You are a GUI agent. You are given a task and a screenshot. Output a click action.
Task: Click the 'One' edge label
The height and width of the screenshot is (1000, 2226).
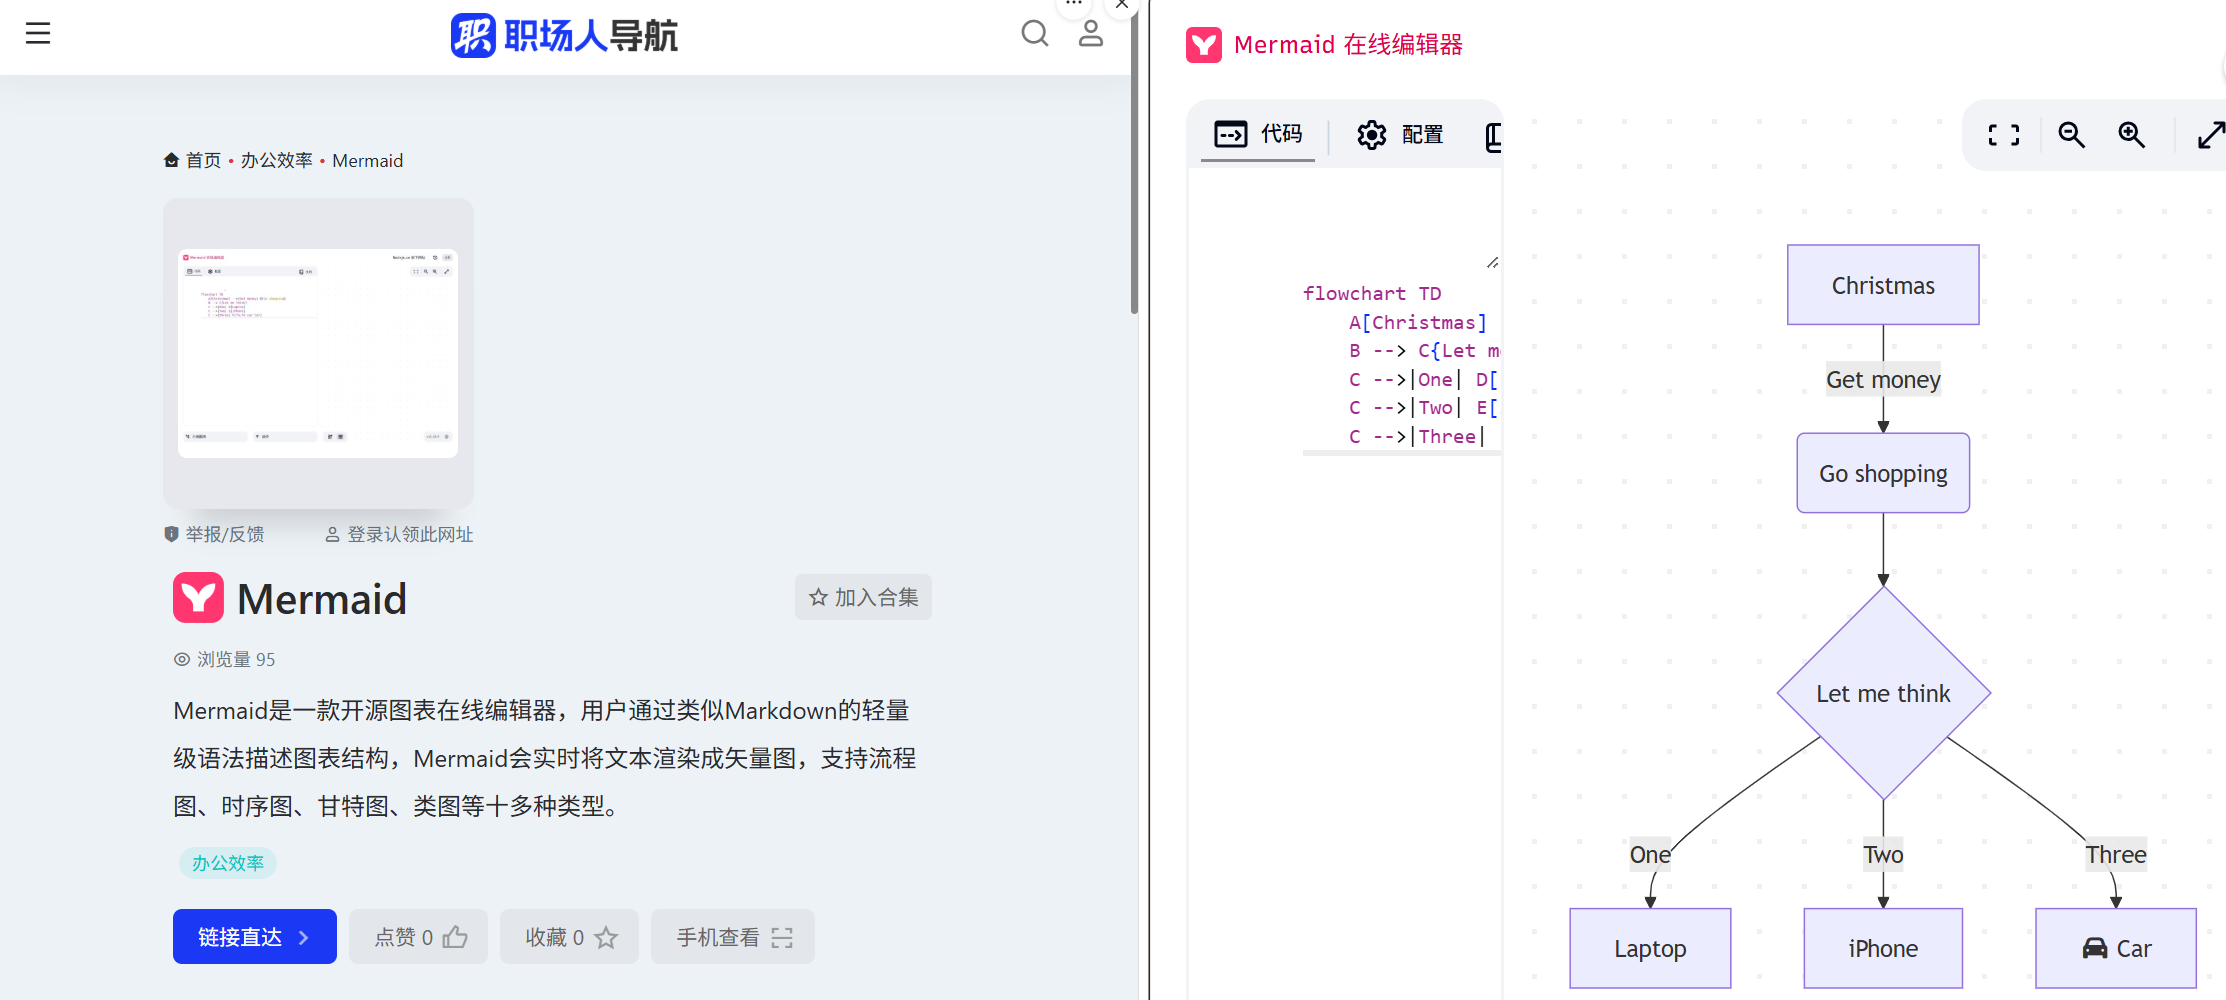pyautogui.click(x=1650, y=855)
